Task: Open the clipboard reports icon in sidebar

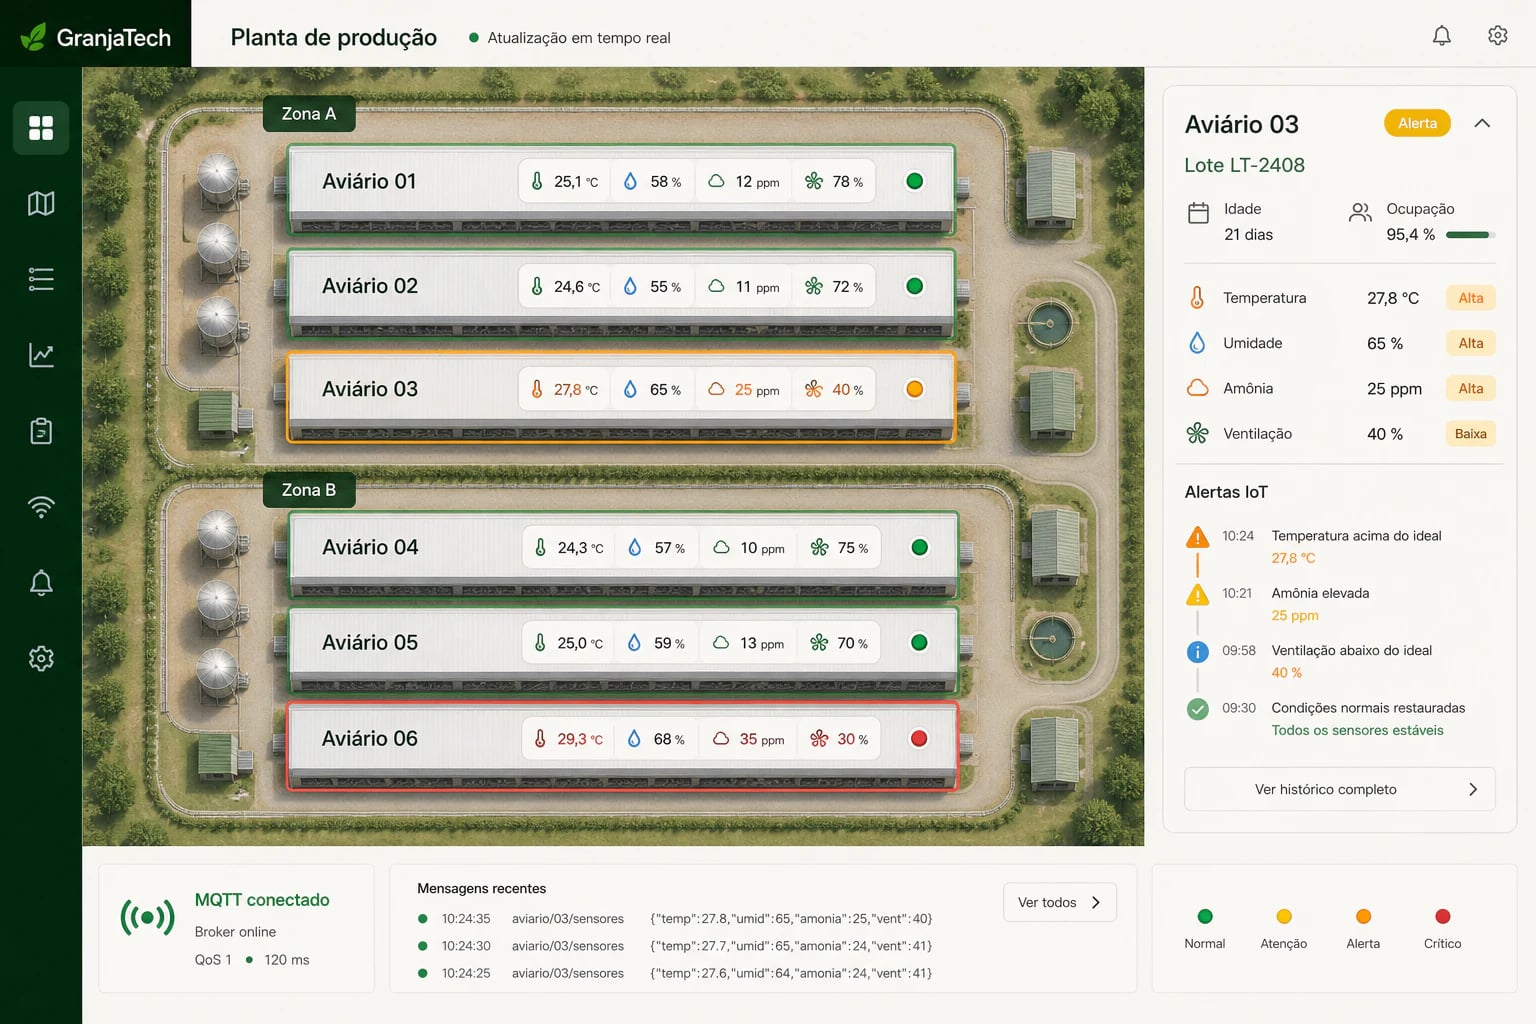Action: coord(41,431)
